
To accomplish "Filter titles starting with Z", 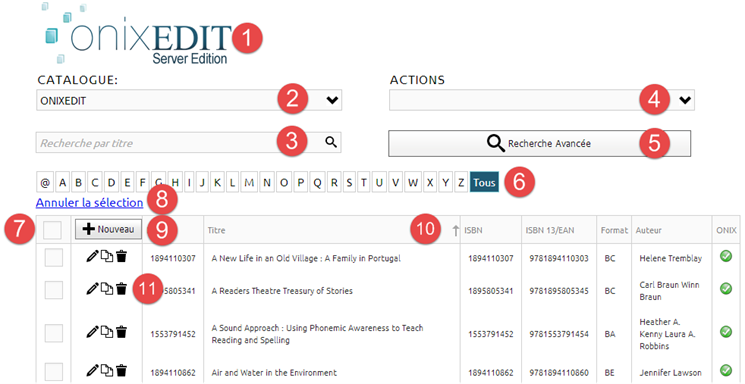I will (x=460, y=183).
